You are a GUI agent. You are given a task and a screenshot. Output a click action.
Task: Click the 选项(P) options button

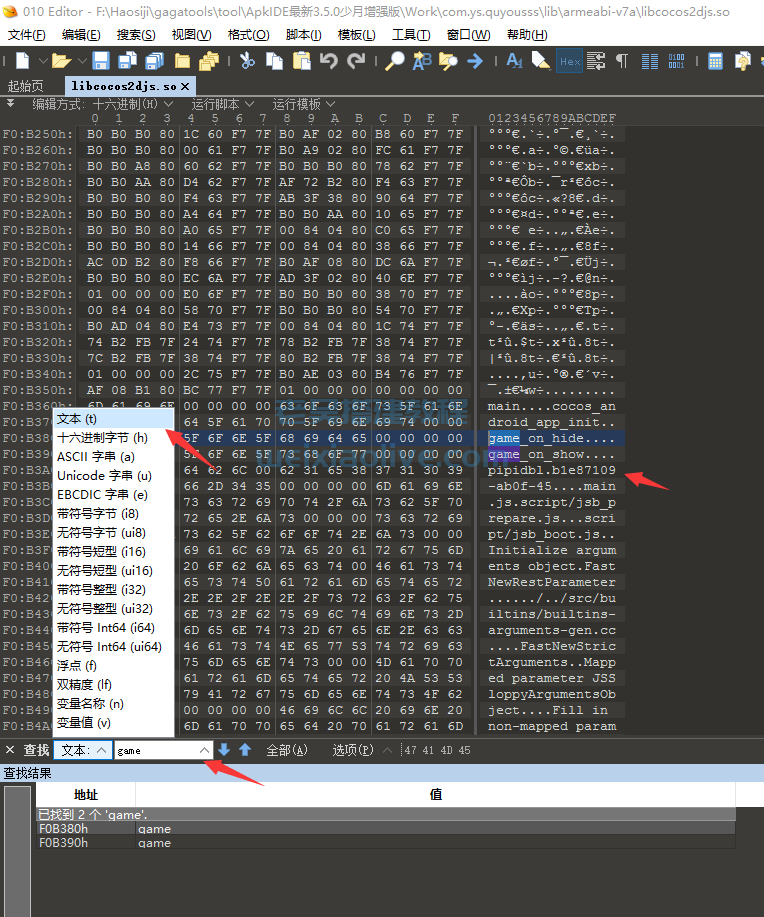point(353,750)
